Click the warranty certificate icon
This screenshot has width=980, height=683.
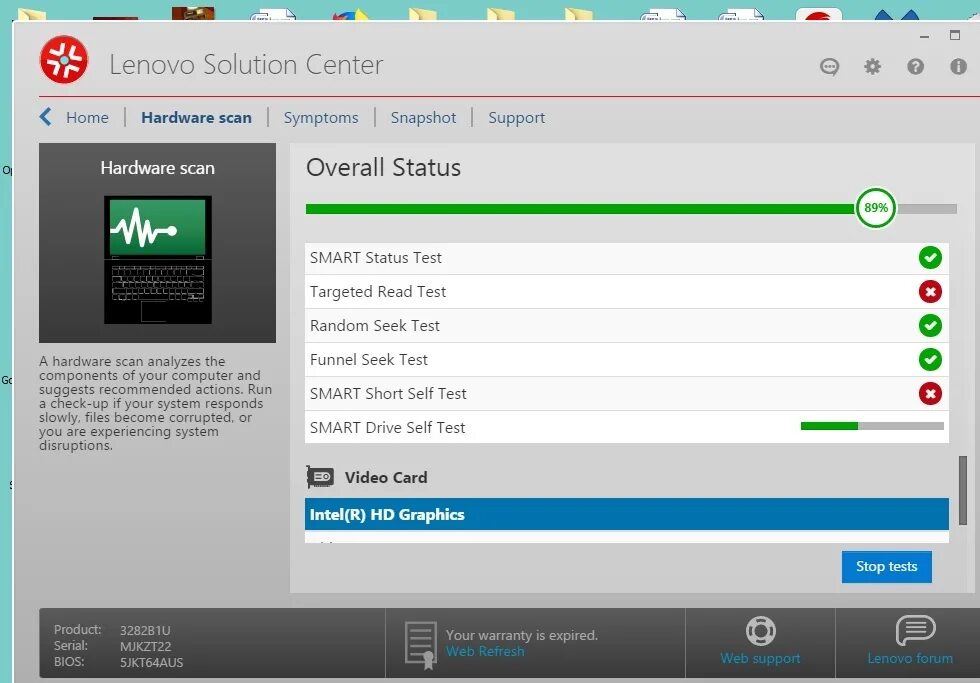click(421, 644)
